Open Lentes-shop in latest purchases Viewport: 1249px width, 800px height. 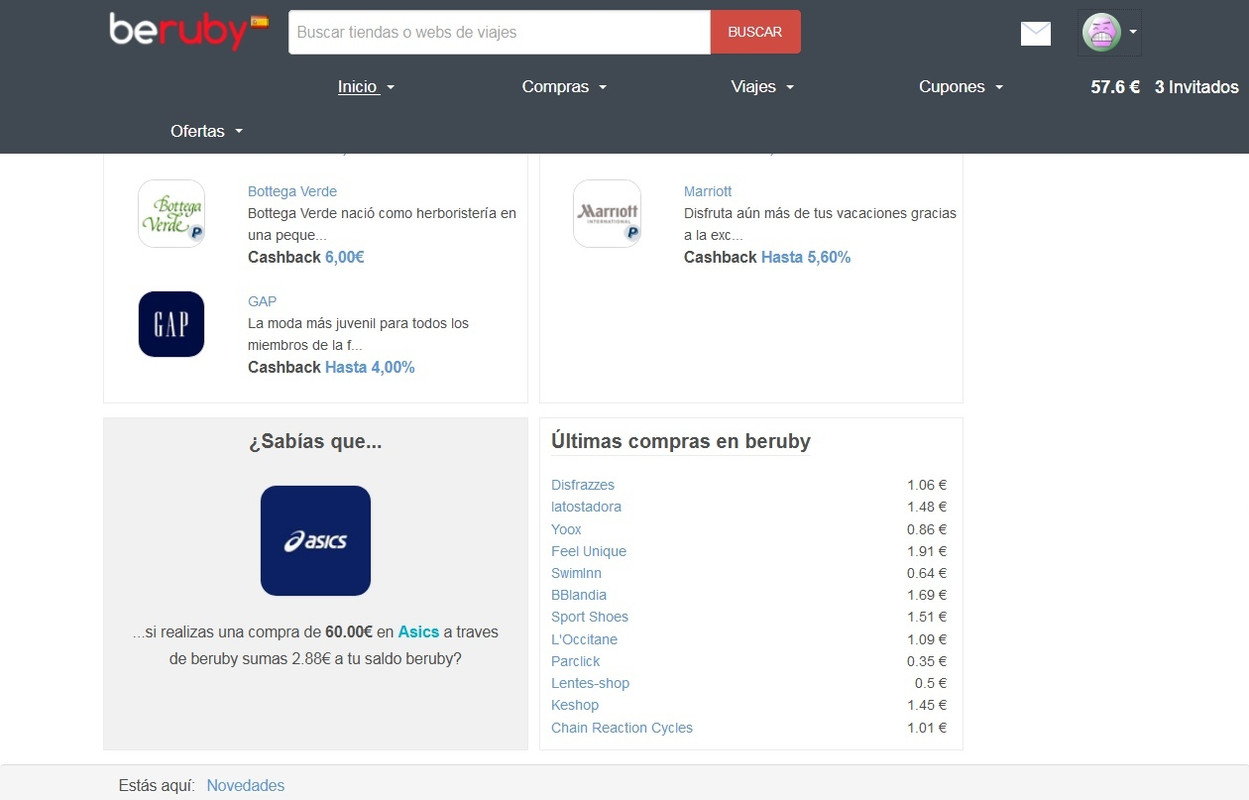tap(590, 683)
